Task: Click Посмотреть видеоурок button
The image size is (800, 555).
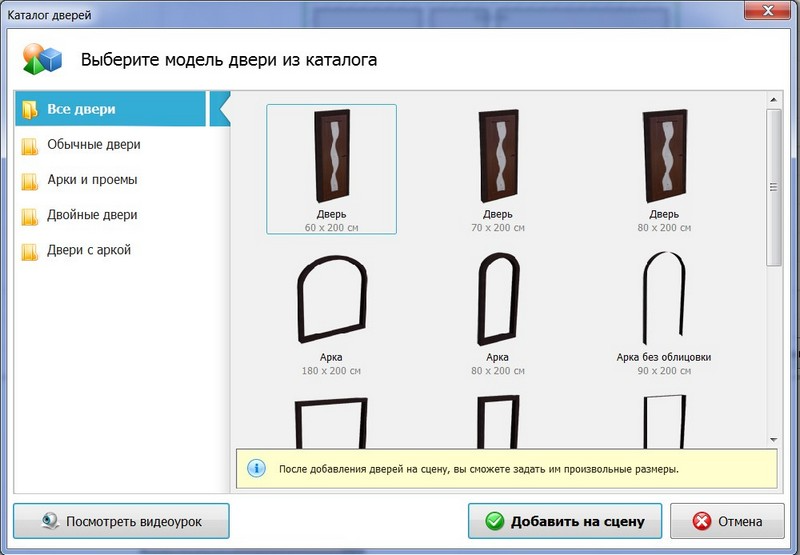Action: click(121, 521)
